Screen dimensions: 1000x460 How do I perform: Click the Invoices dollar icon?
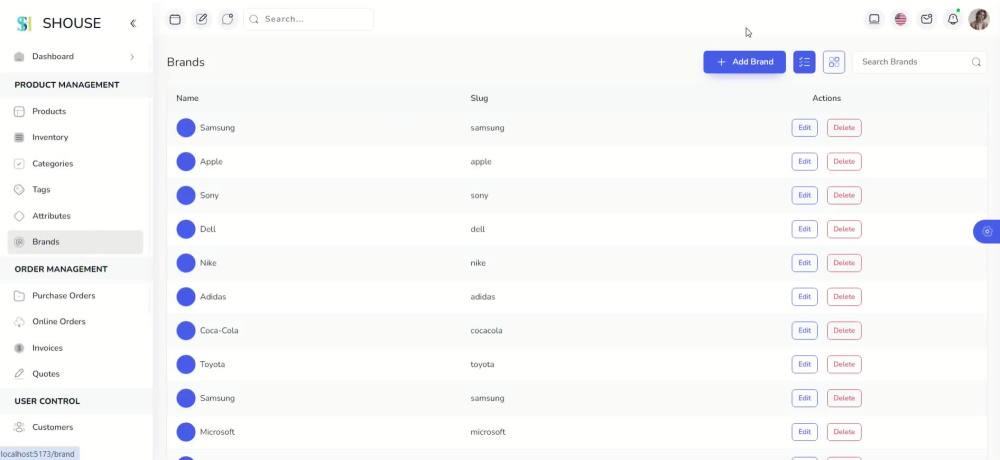[19, 348]
